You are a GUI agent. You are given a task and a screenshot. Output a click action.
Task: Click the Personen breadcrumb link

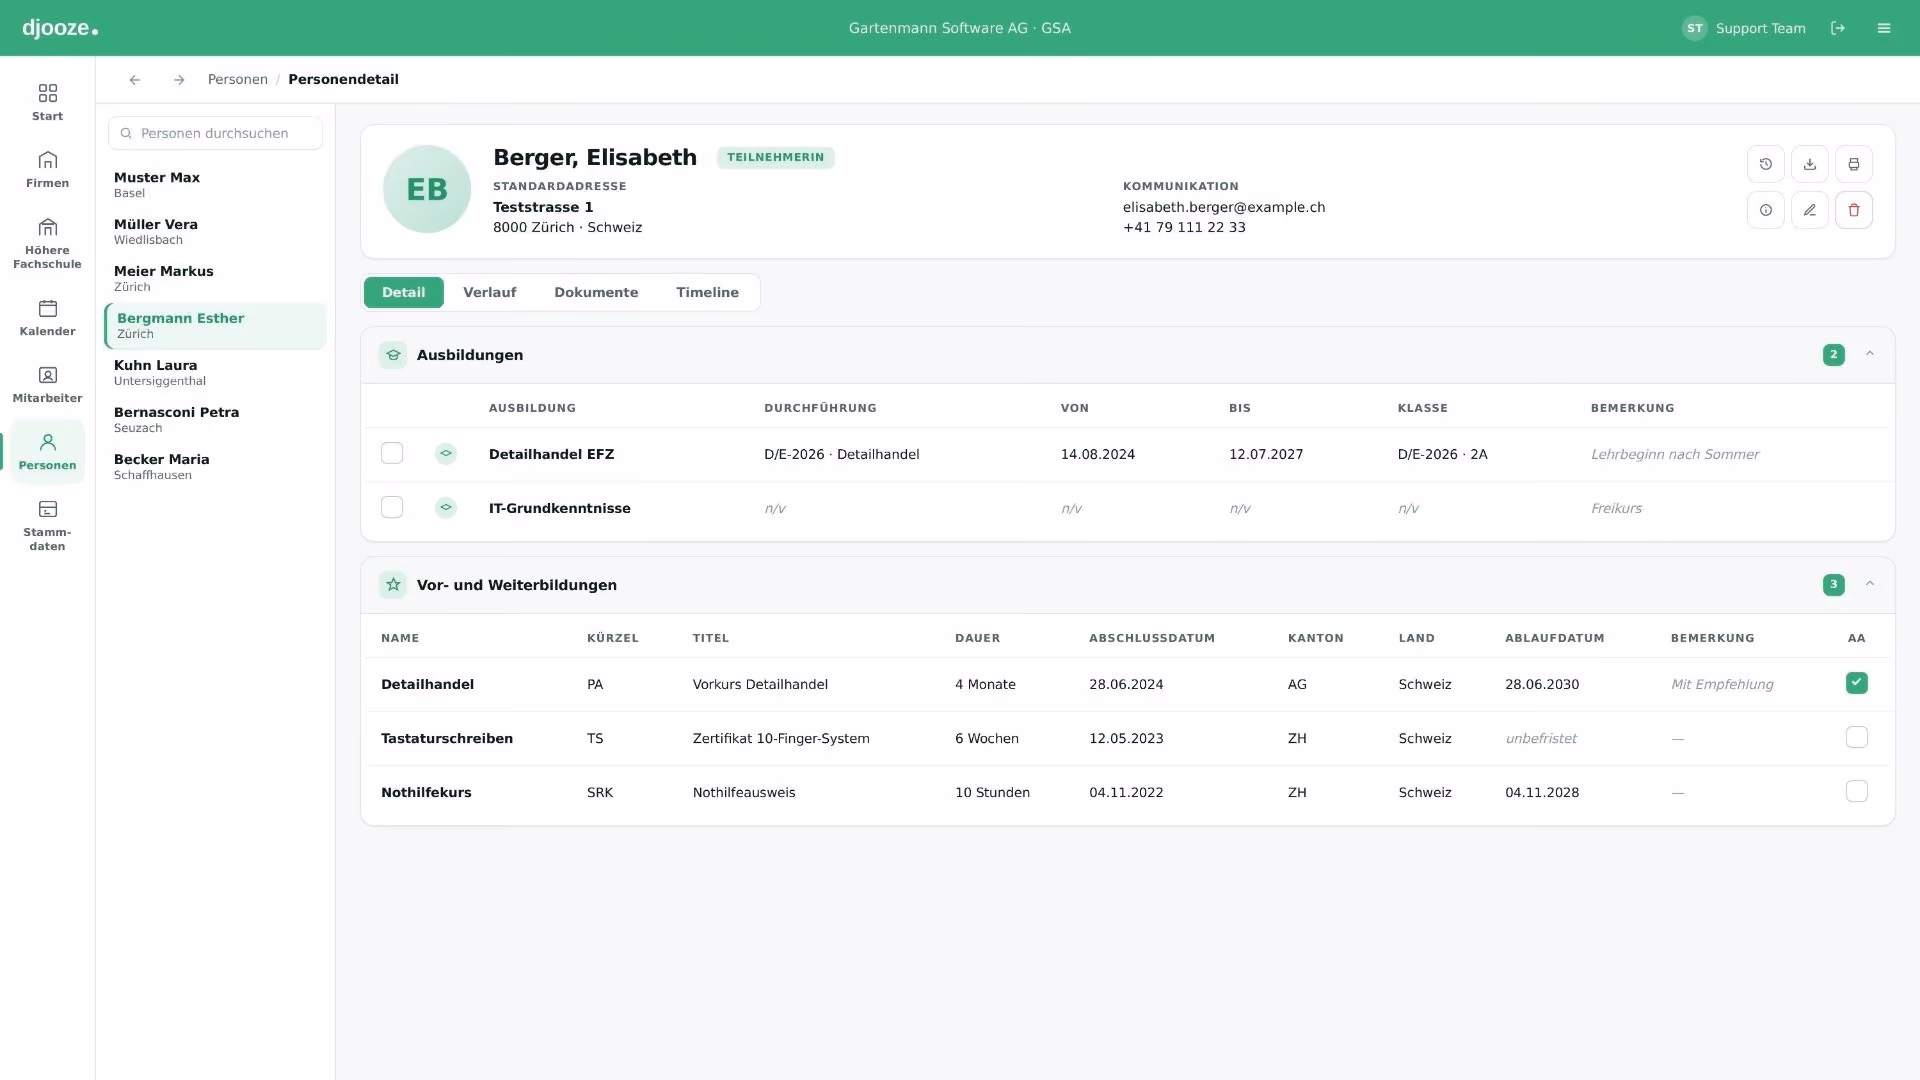(238, 80)
